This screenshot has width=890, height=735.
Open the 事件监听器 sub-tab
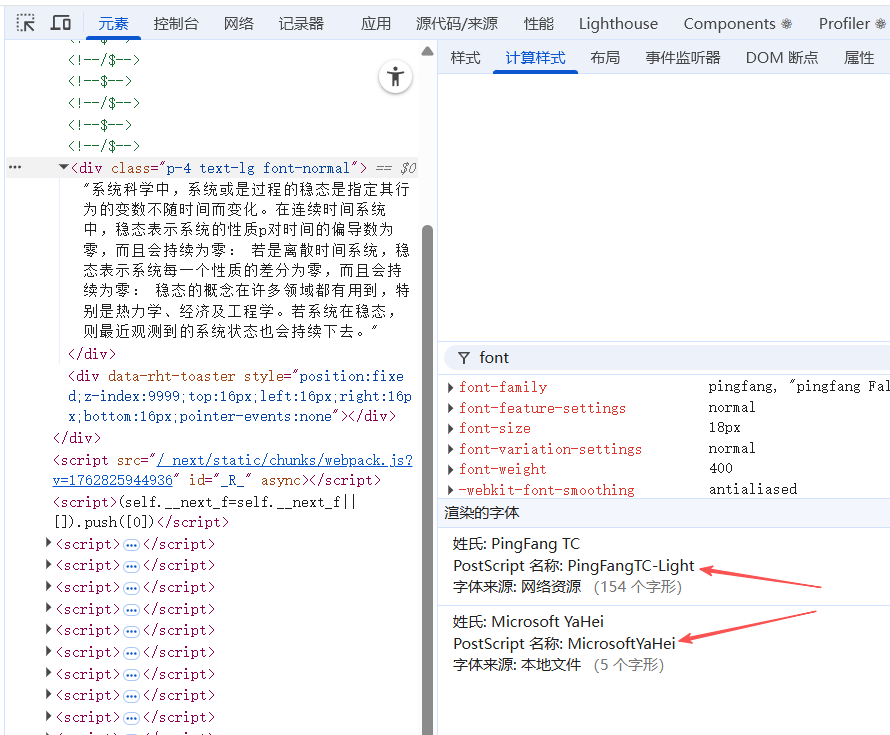(x=683, y=58)
